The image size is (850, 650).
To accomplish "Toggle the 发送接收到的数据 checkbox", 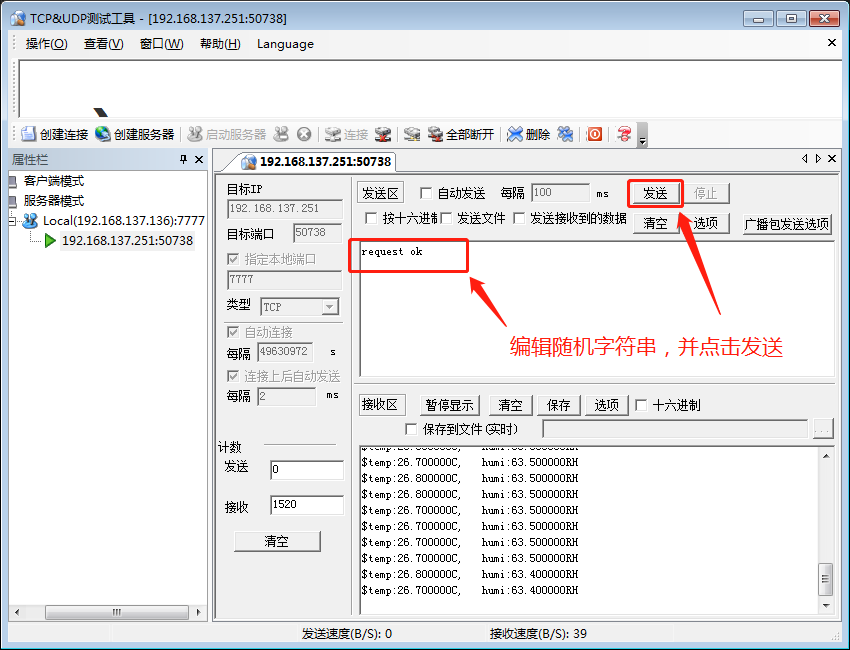I will coord(519,218).
